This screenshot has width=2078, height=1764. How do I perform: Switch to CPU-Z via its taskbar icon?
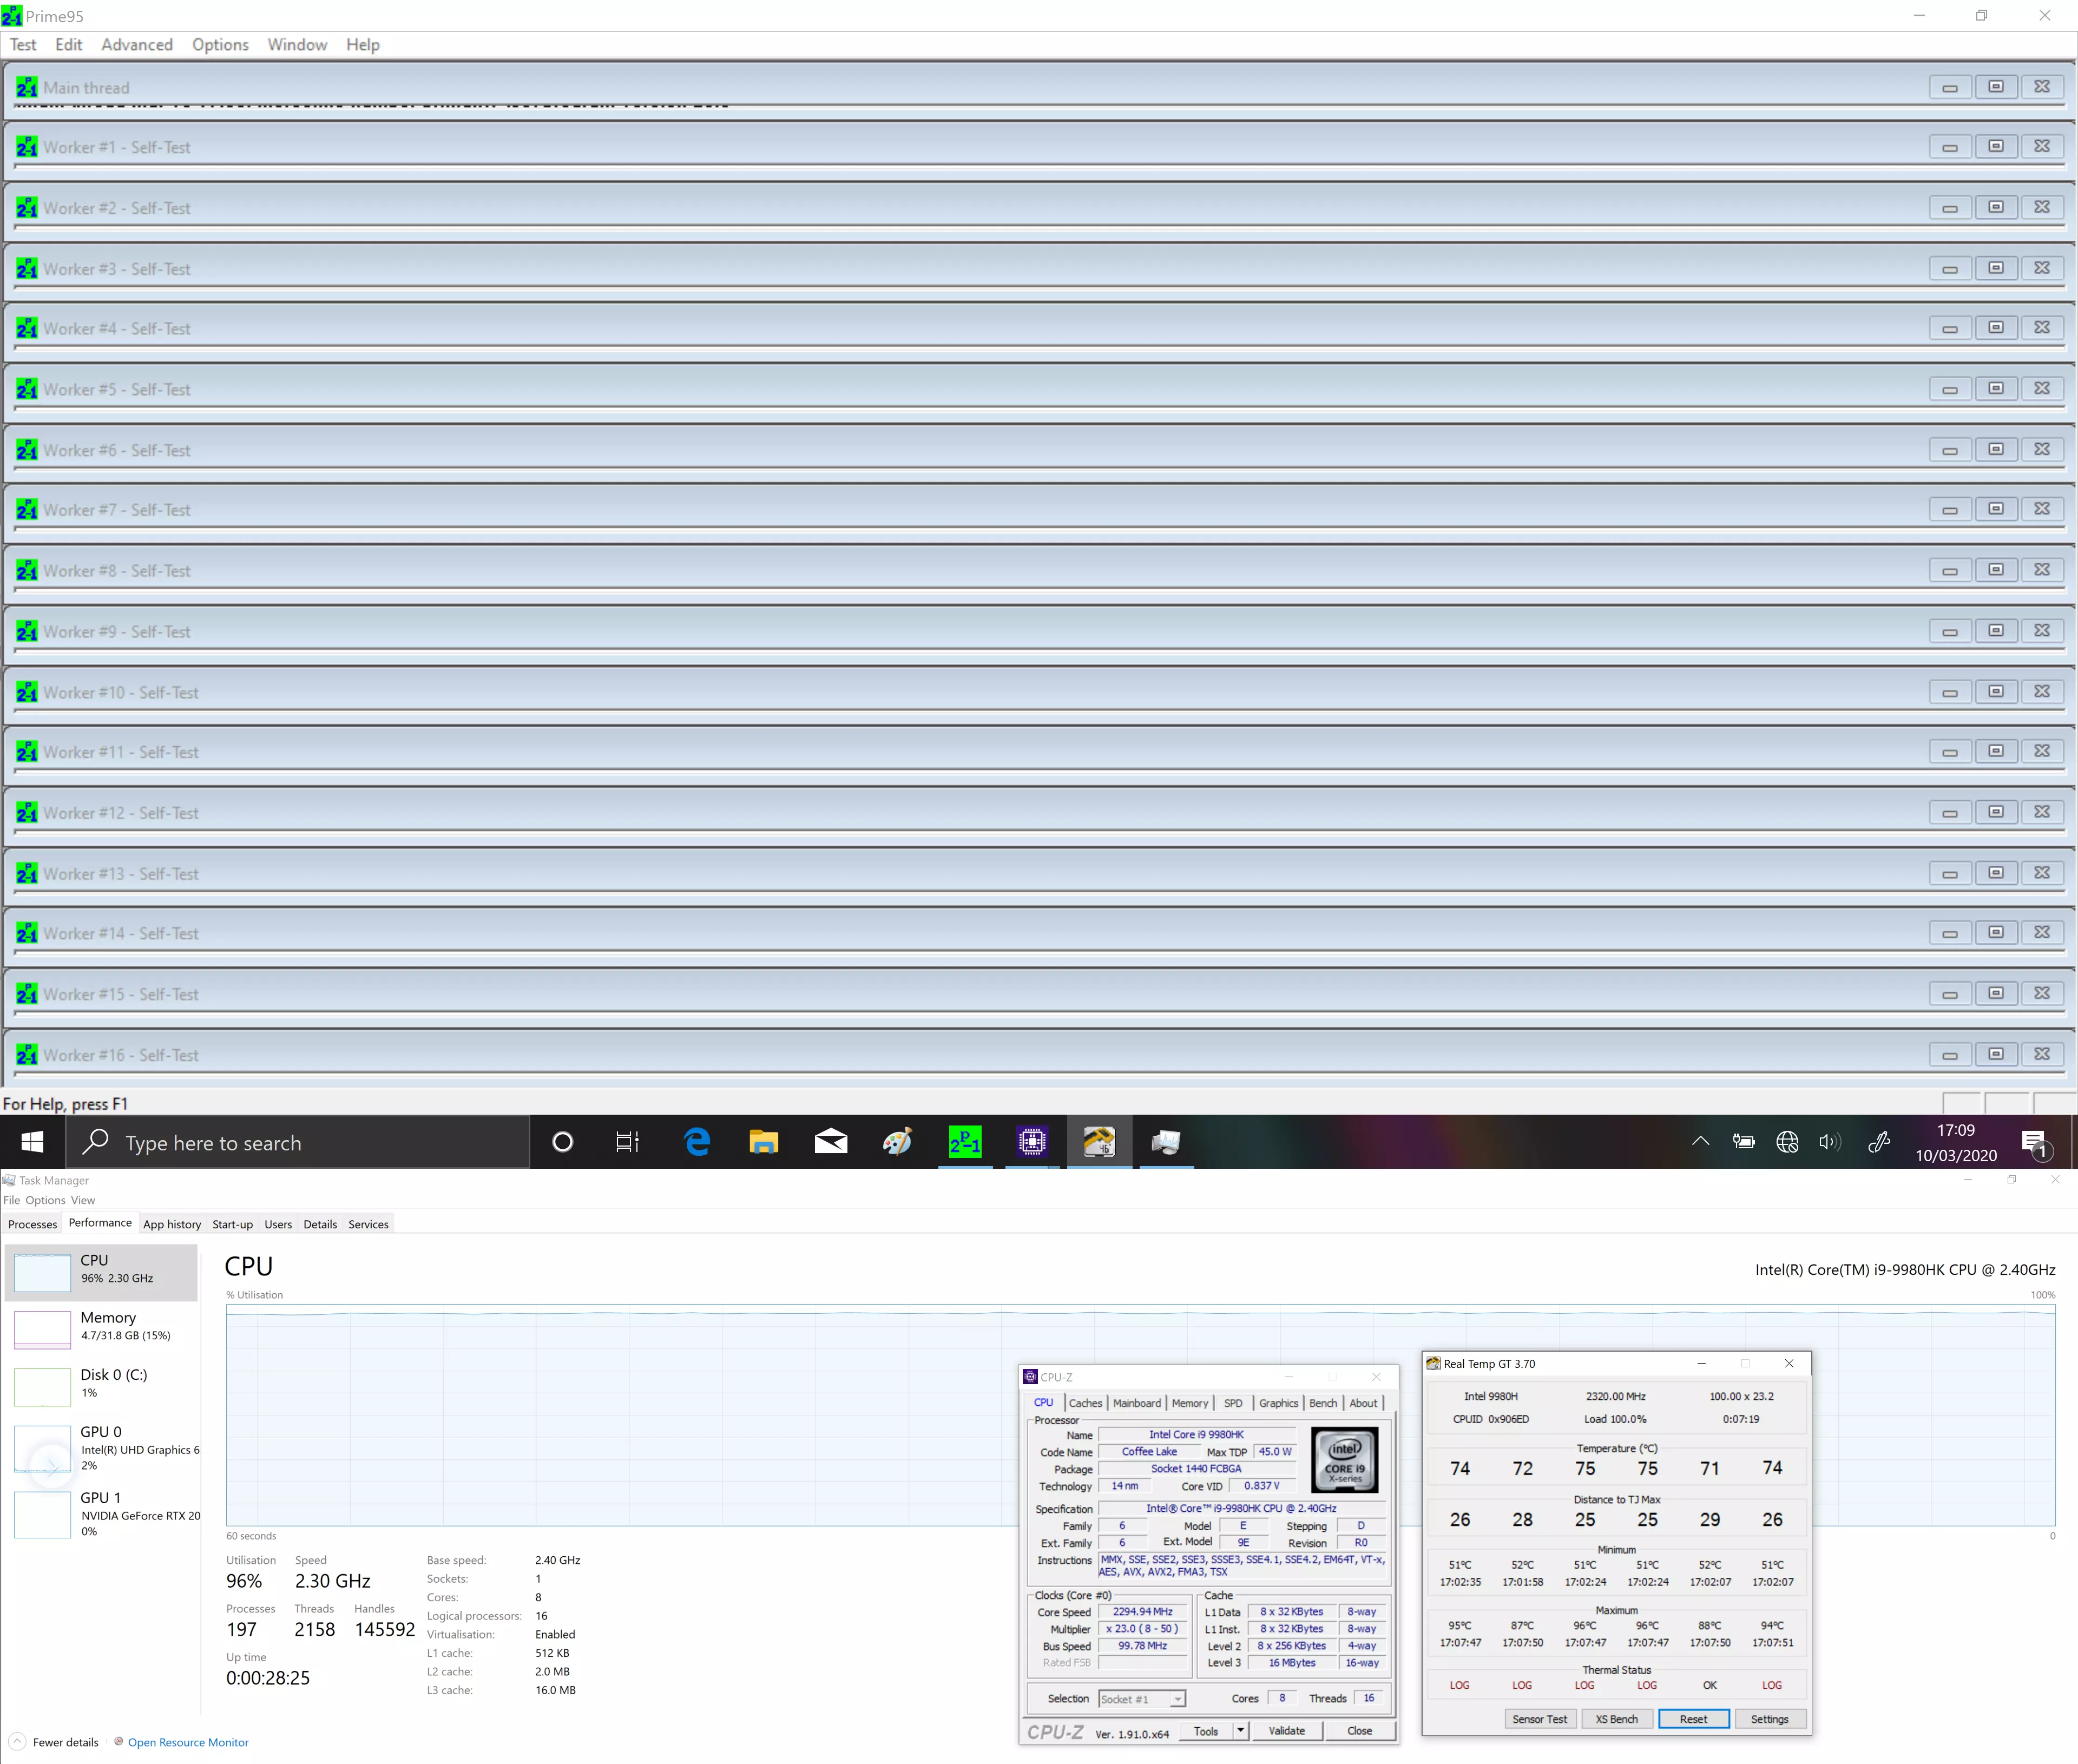point(1032,1142)
